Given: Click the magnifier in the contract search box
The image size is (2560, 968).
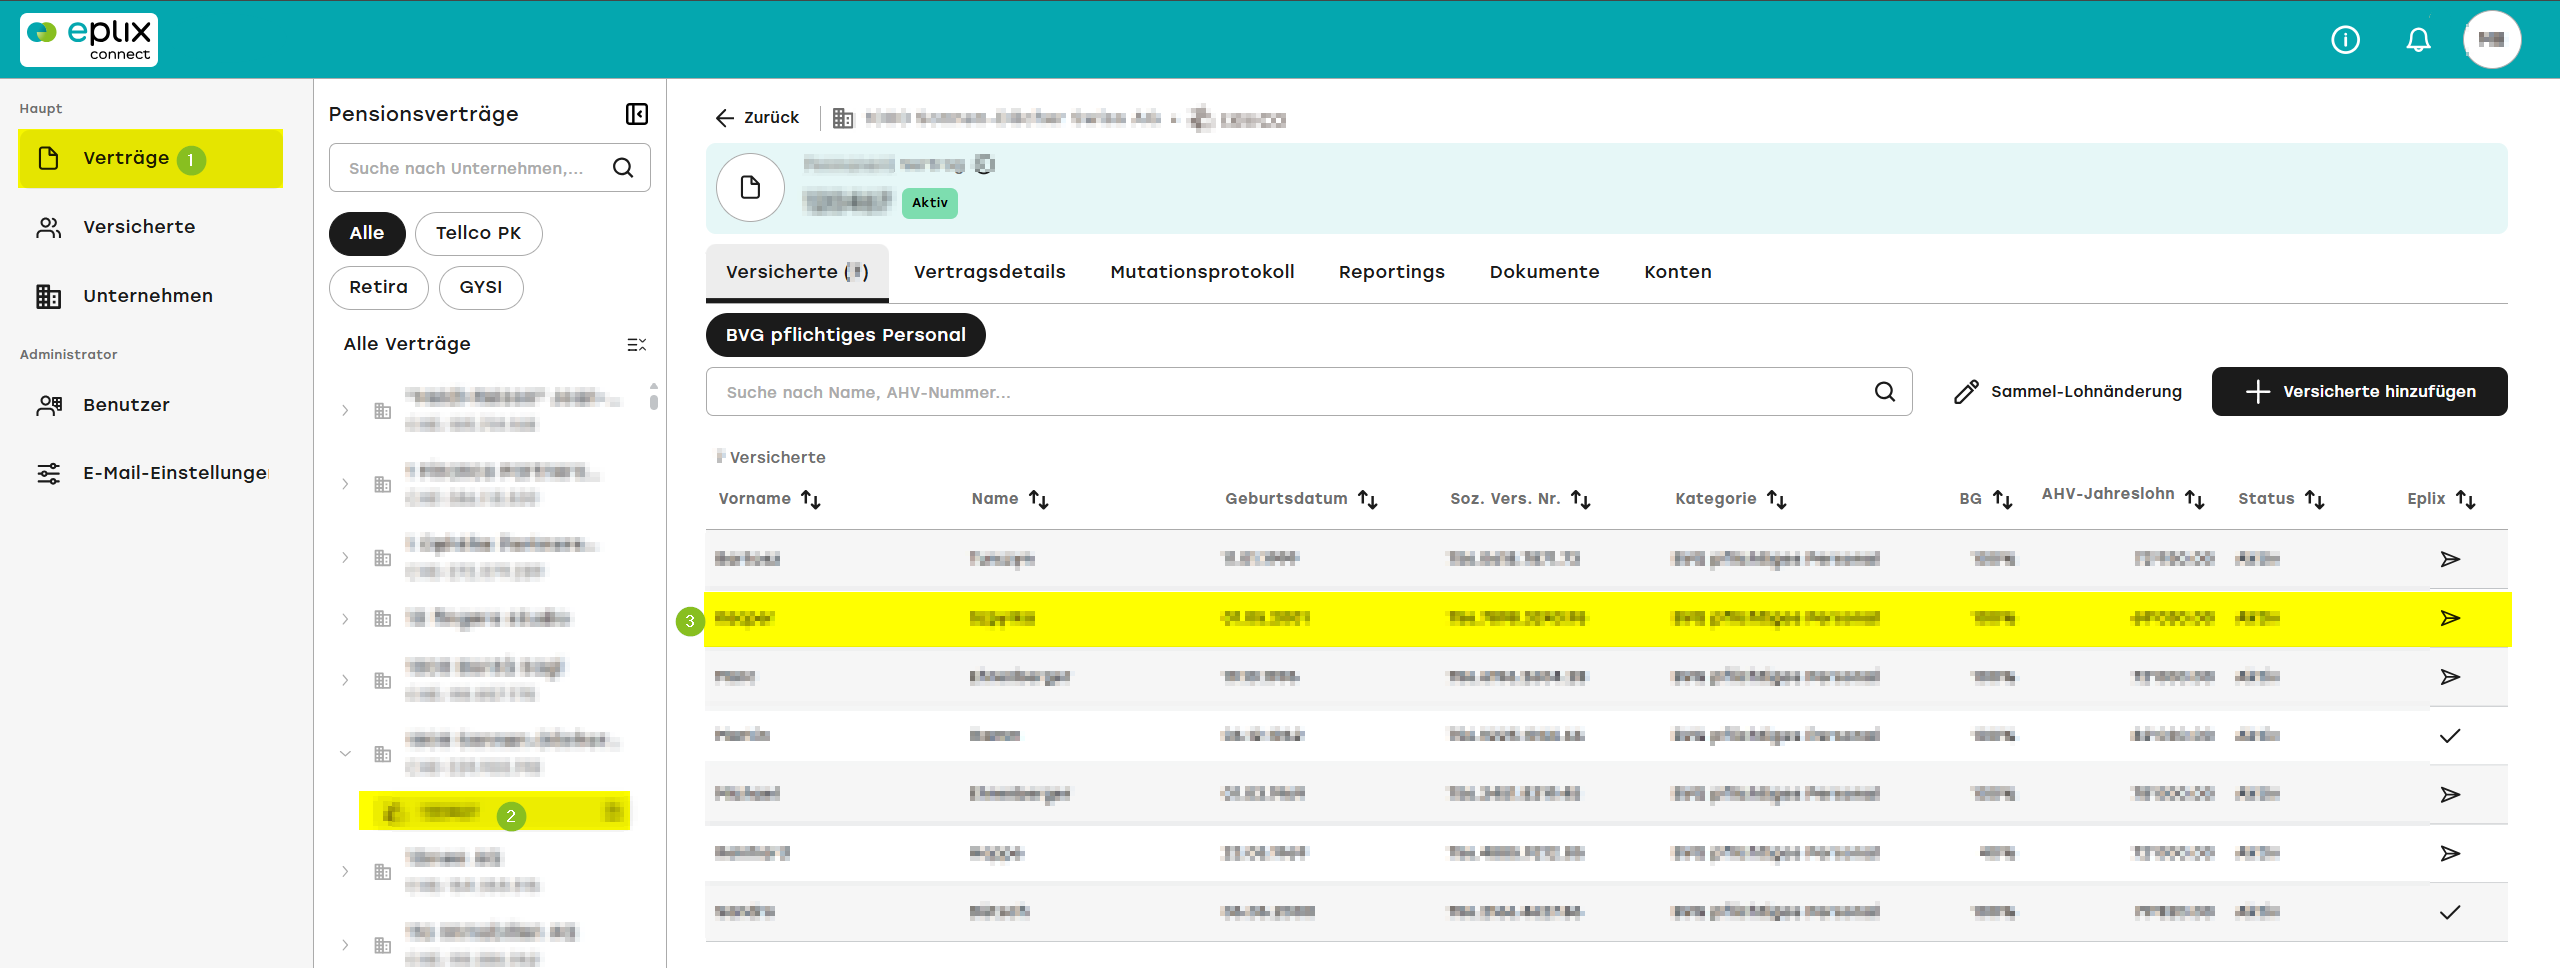Looking at the screenshot, I should [x=623, y=168].
